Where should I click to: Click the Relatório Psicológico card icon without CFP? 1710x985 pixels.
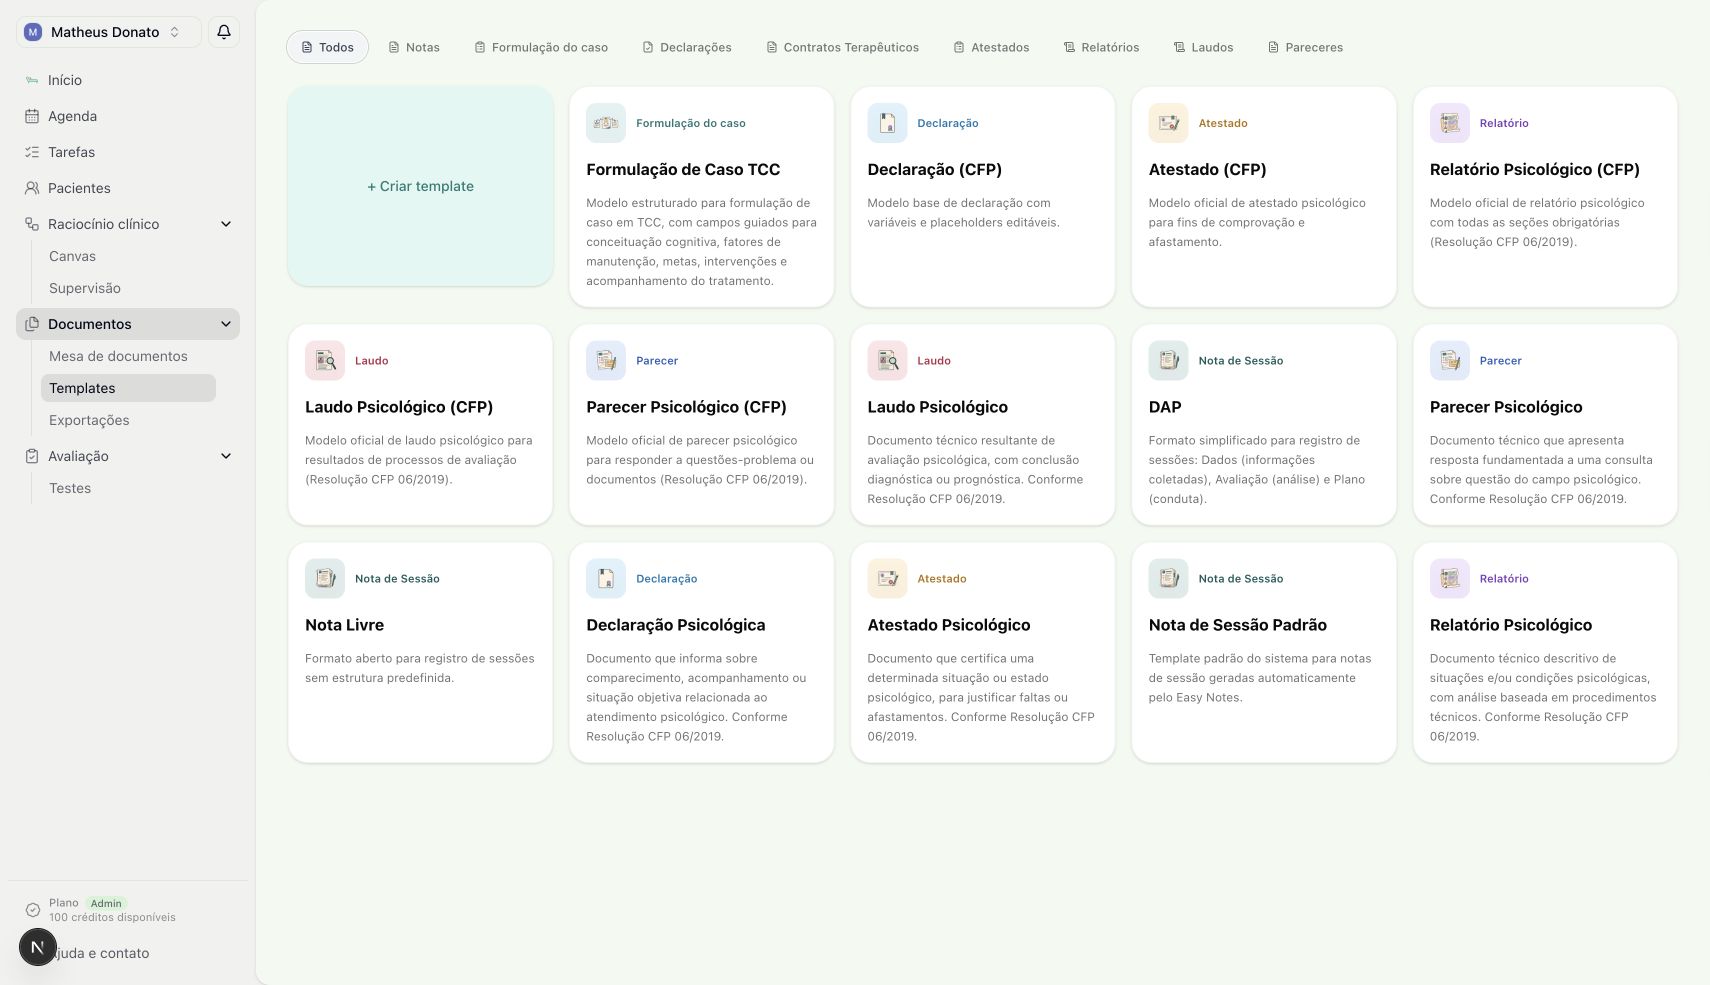pos(1449,578)
